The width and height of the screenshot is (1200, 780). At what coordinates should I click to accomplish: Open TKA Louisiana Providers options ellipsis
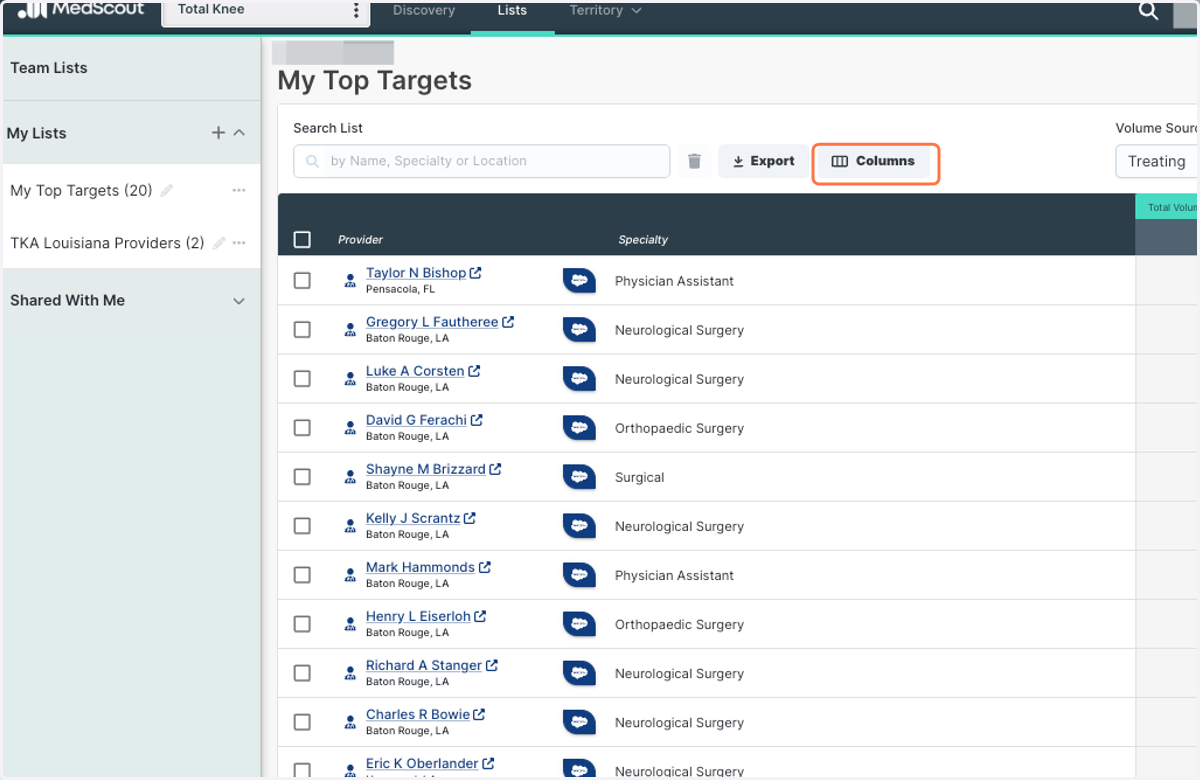239,243
